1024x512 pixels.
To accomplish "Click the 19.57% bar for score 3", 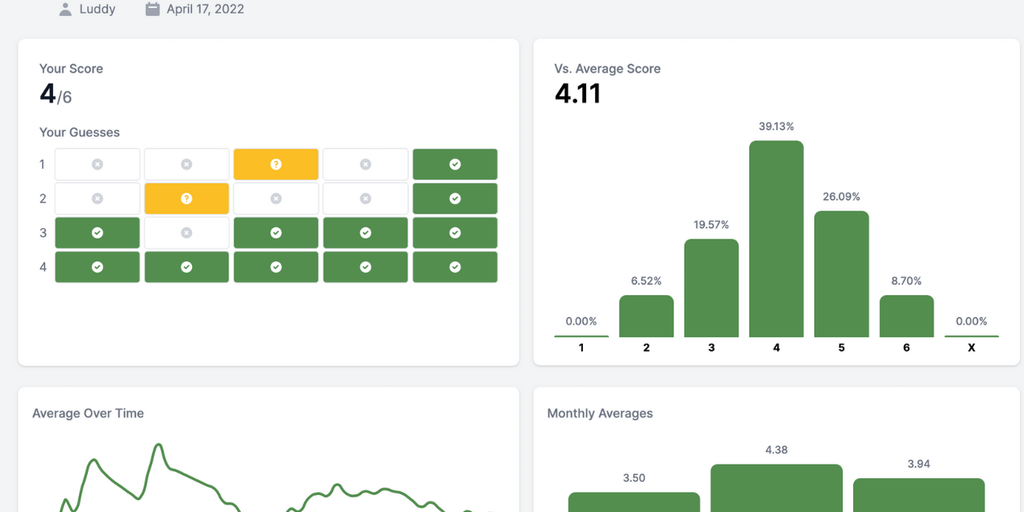I will pos(711,288).
